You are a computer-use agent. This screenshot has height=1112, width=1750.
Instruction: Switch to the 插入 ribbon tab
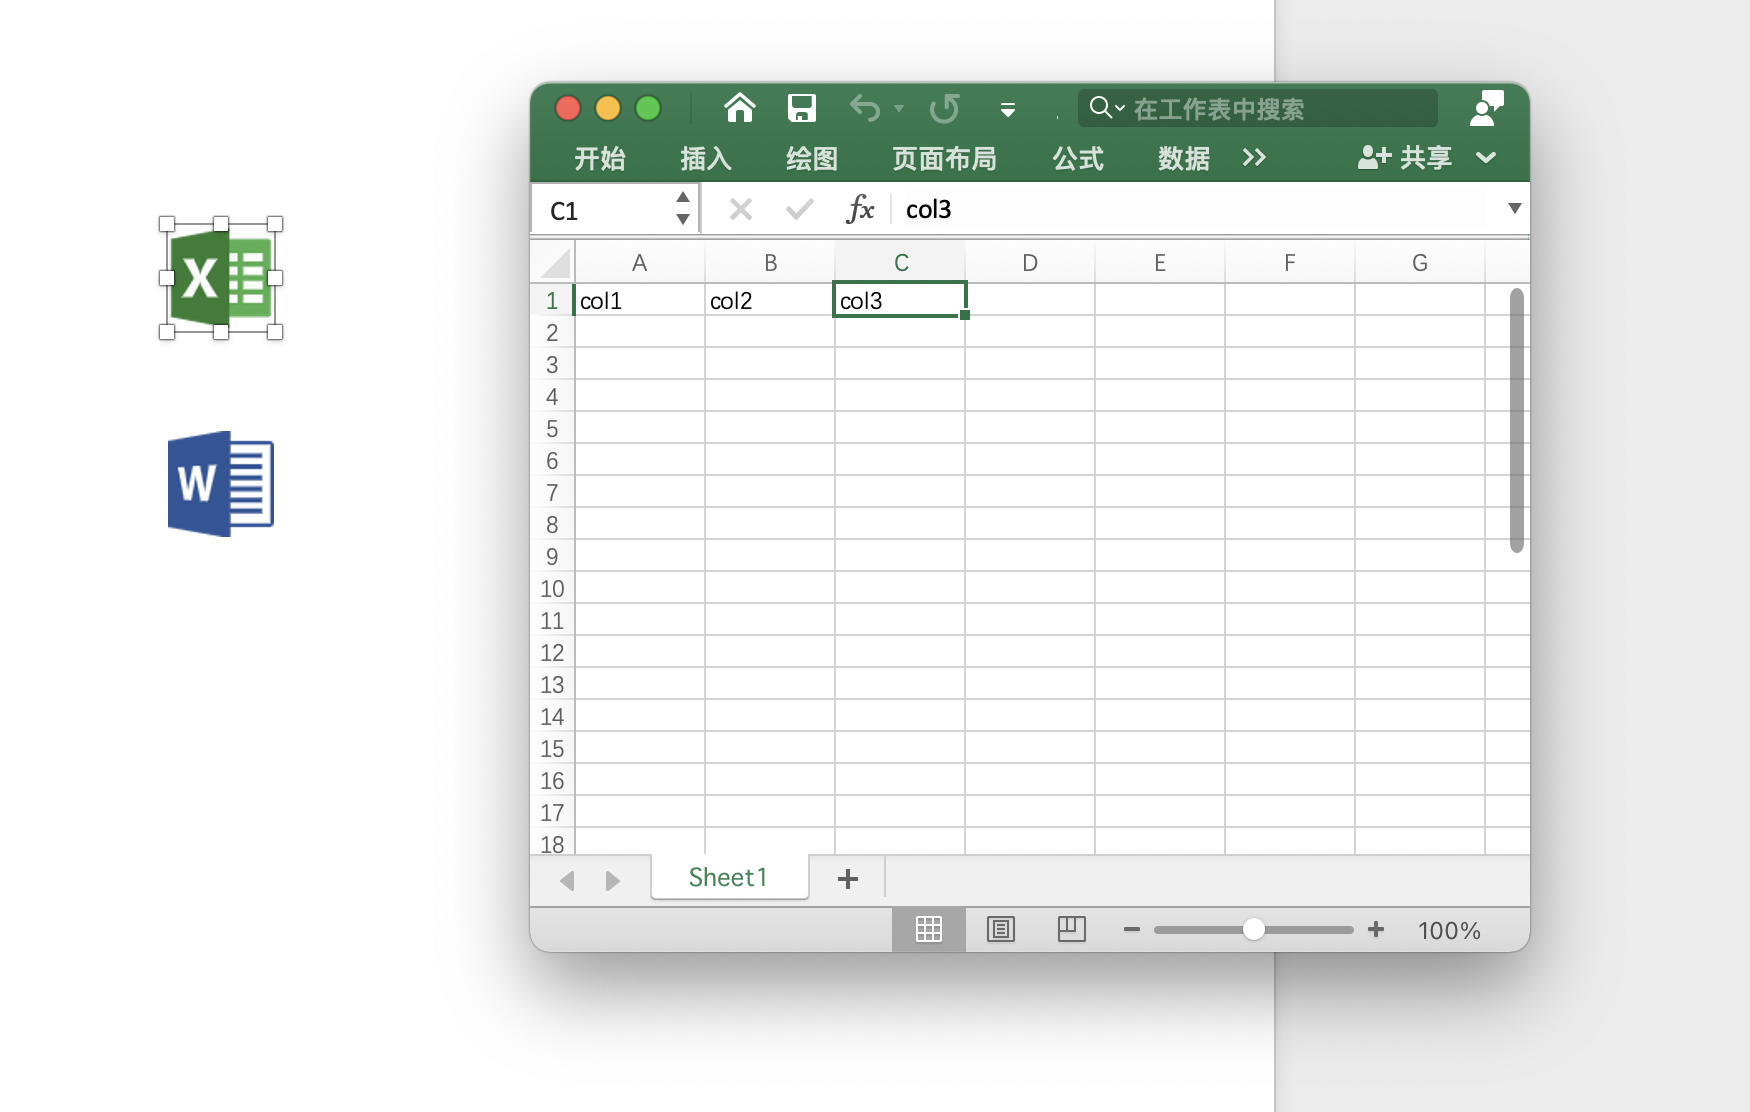tap(704, 158)
